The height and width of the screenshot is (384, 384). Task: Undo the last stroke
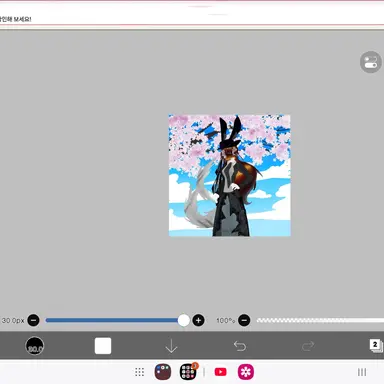(x=240, y=346)
